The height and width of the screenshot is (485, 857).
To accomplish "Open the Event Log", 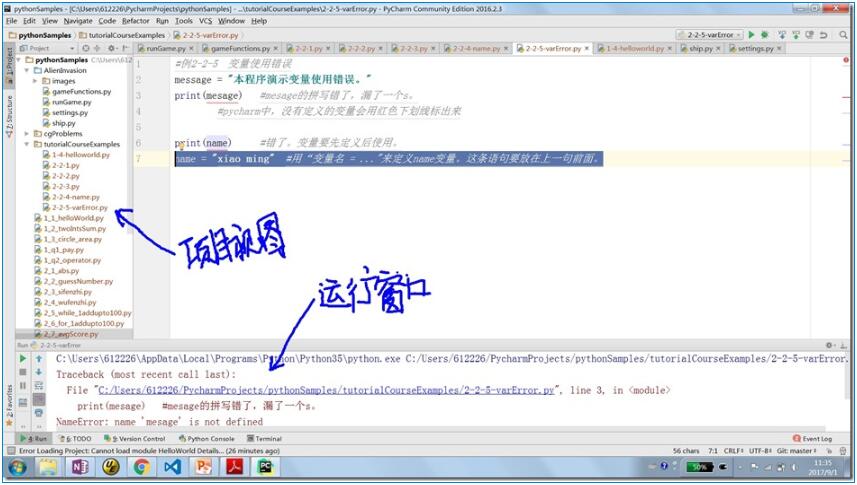I will tap(813, 439).
